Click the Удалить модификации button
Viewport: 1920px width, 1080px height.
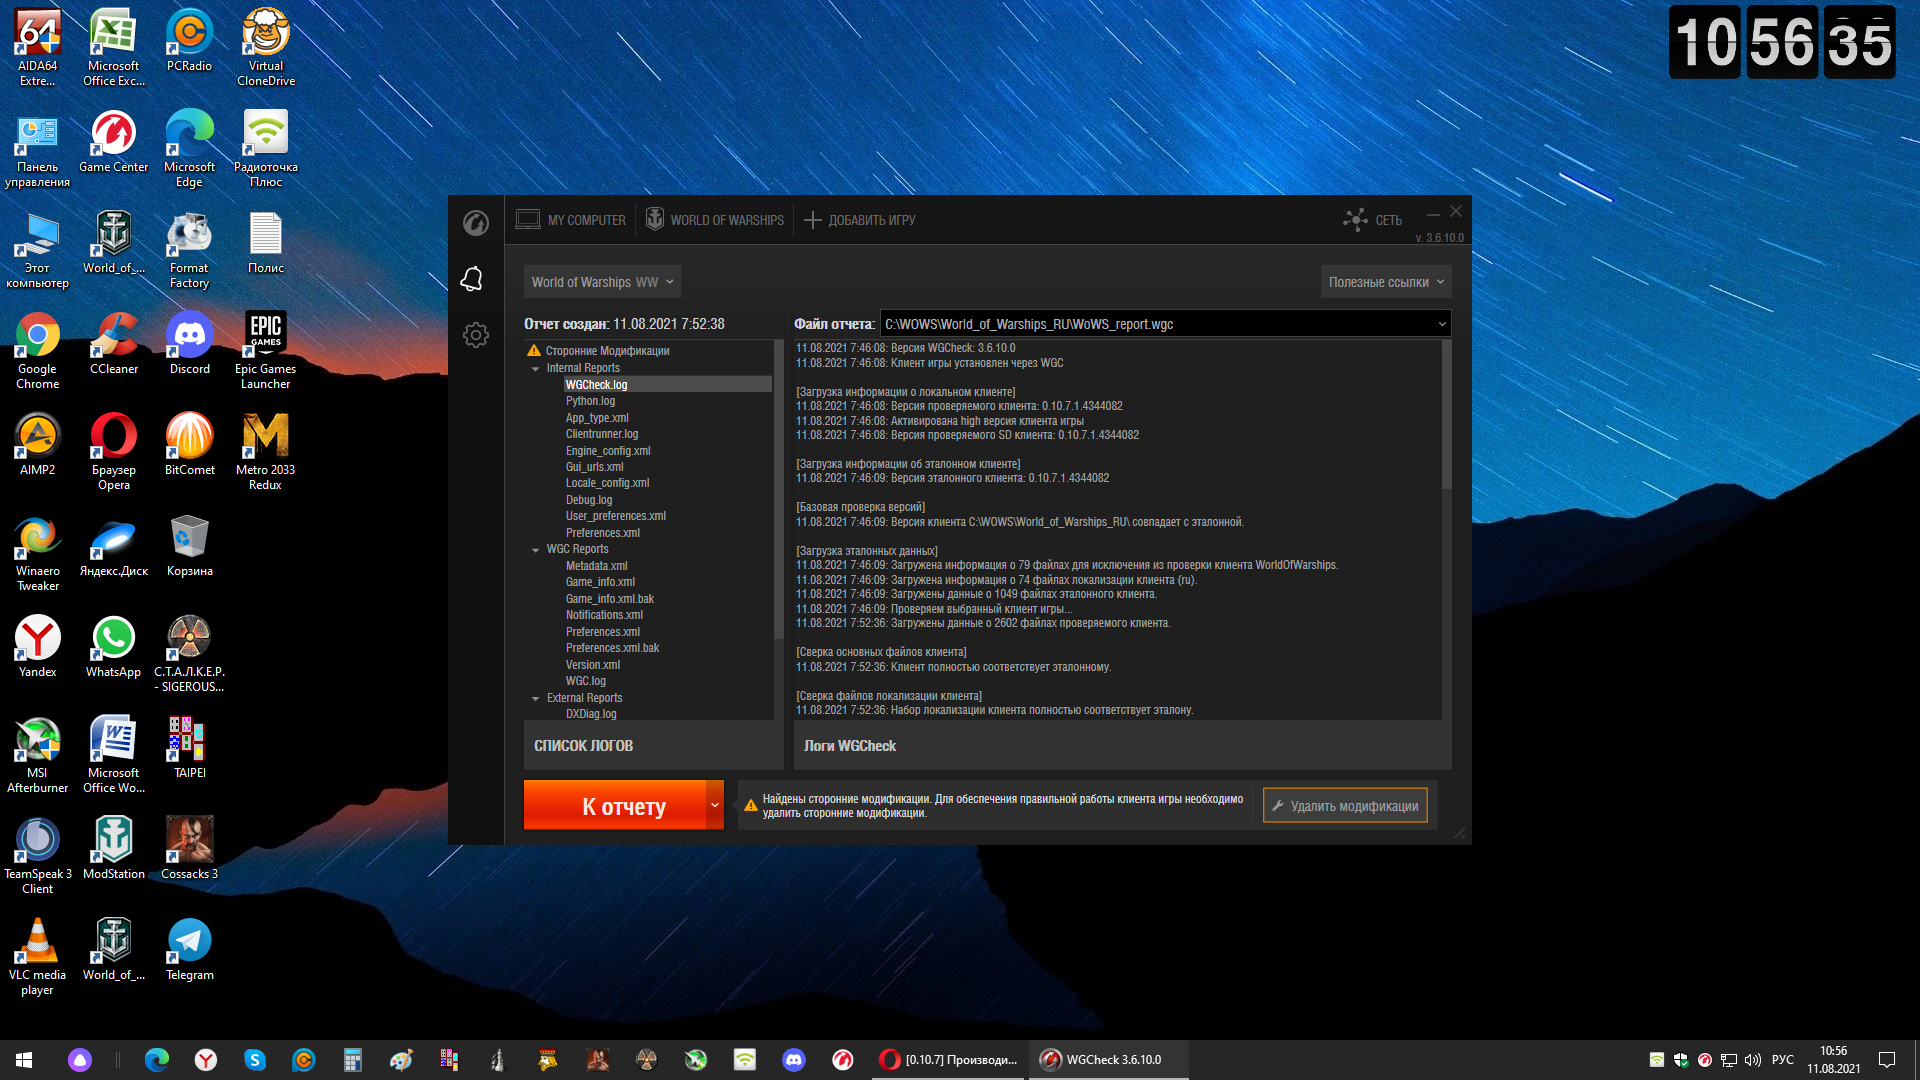1345,806
